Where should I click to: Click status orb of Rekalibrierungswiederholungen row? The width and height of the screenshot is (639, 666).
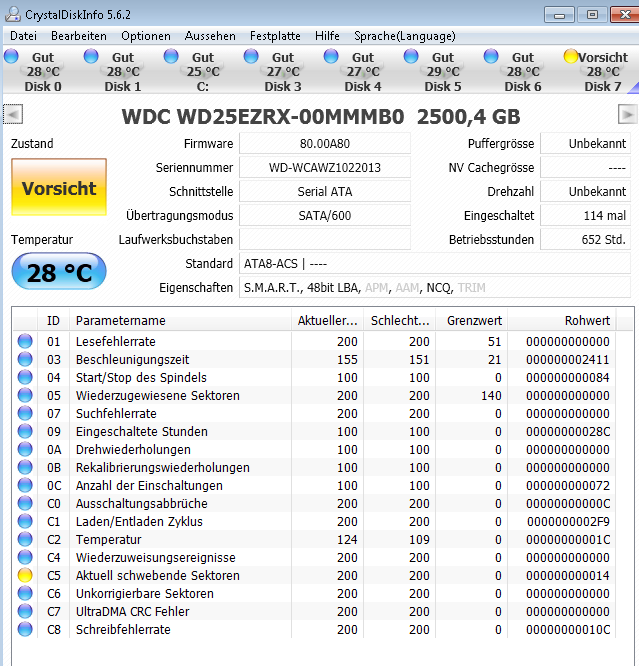pyautogui.click(x=25, y=467)
